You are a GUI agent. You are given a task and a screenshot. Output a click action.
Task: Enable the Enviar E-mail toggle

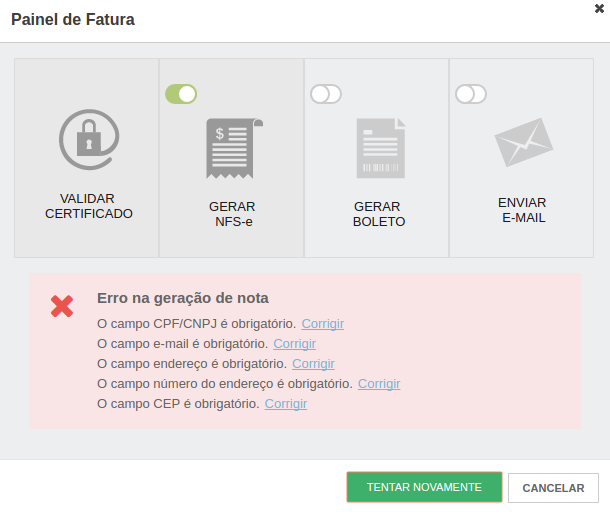[x=471, y=94]
